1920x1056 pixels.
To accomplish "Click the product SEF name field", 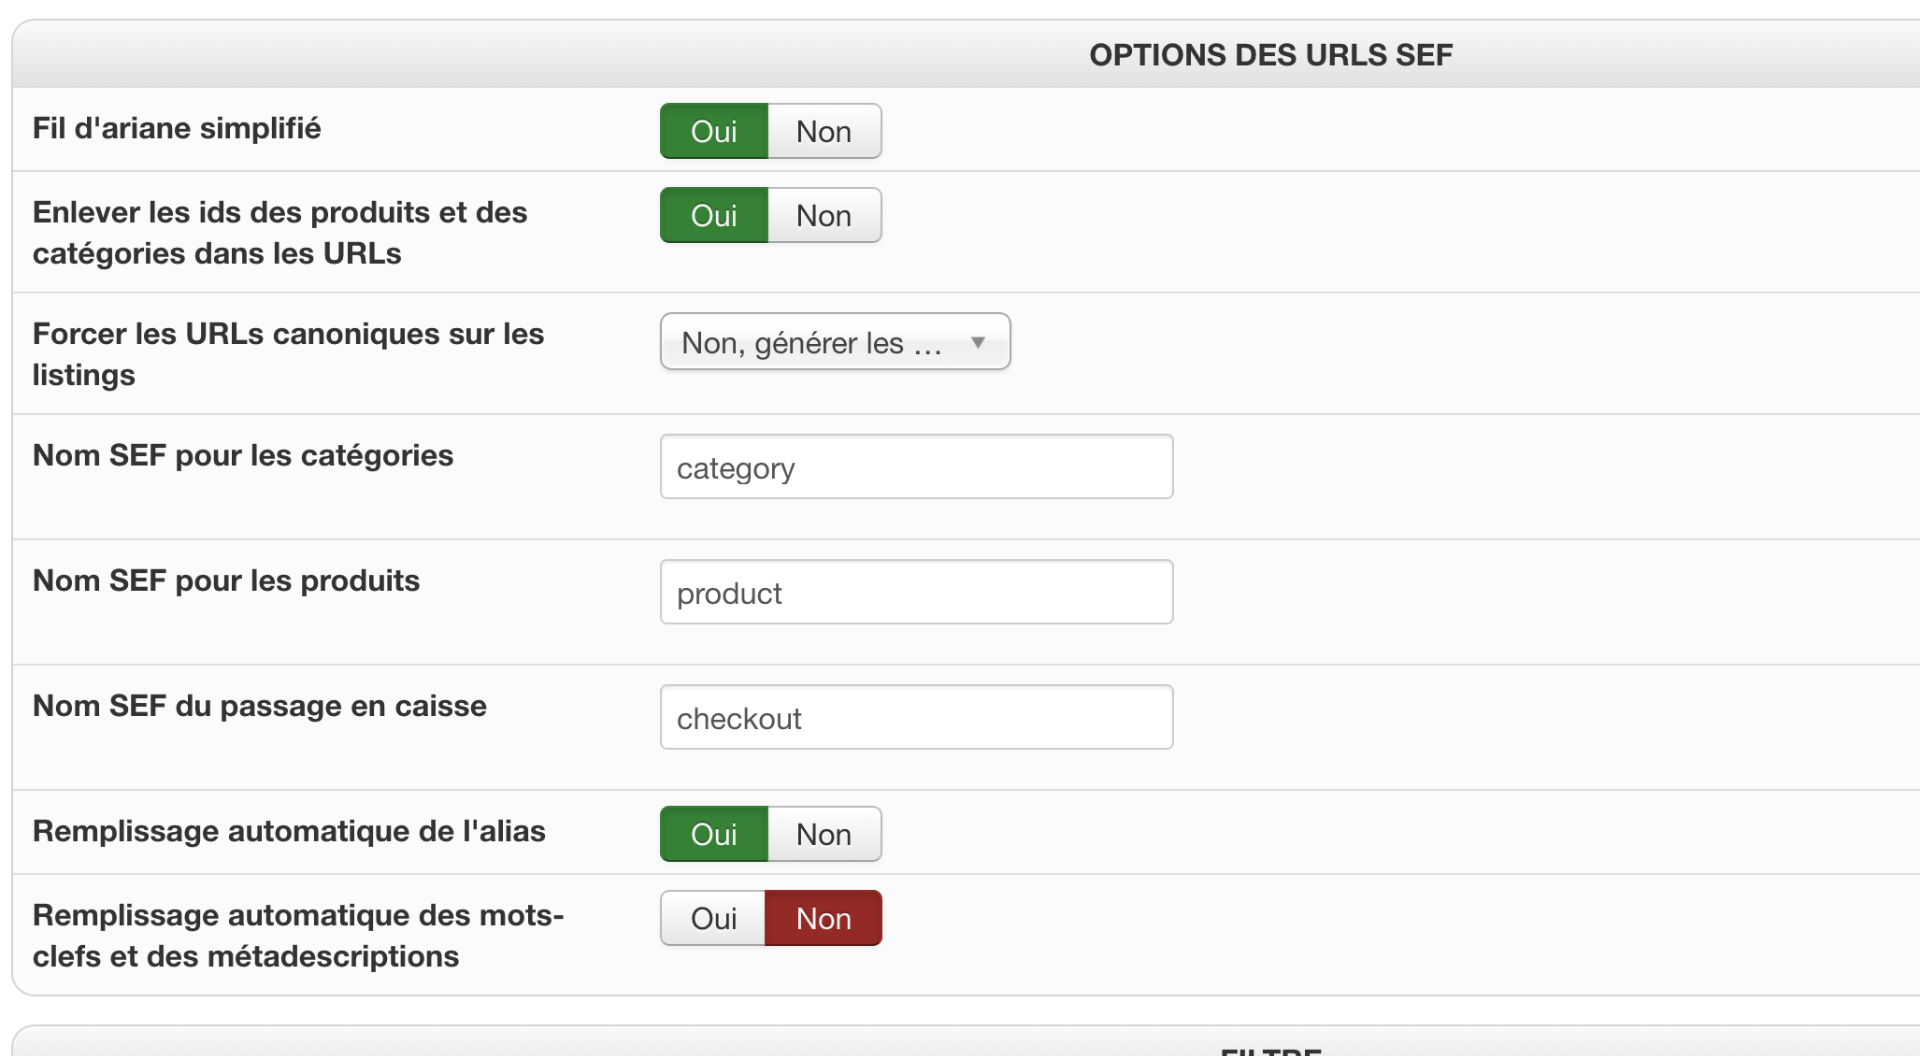I will [916, 592].
